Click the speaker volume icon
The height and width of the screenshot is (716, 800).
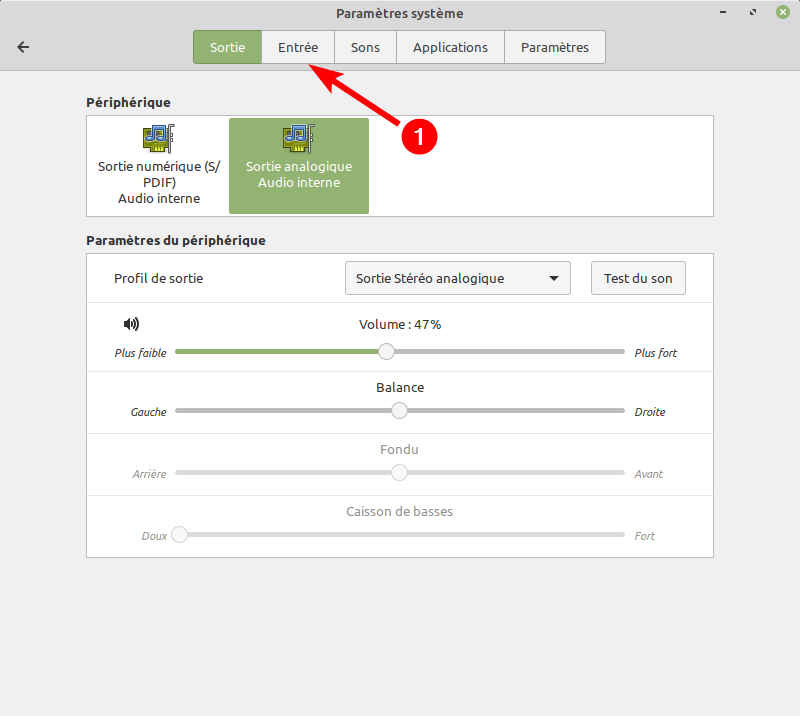tap(131, 324)
